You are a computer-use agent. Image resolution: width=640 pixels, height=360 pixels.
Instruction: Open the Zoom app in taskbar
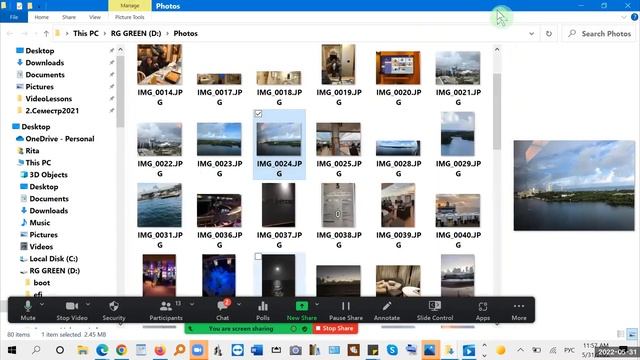click(x=198, y=350)
